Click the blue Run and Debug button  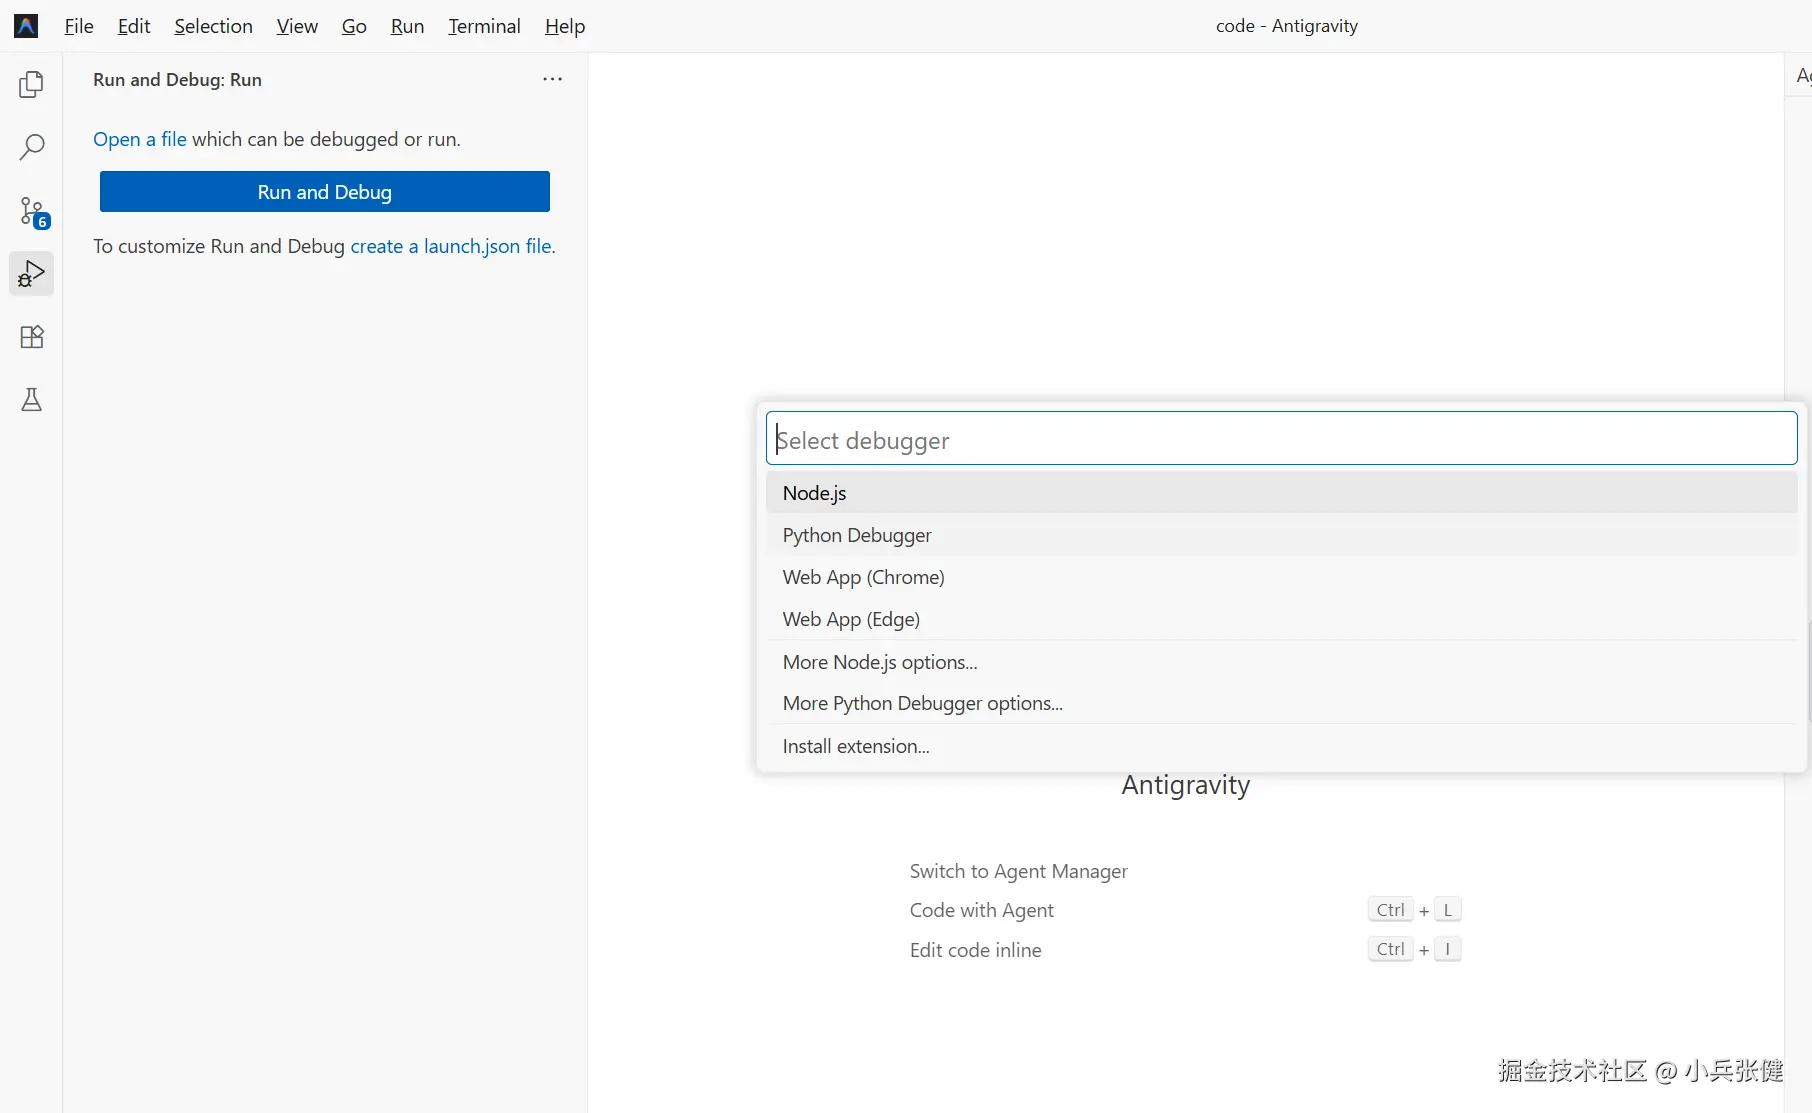click(325, 192)
